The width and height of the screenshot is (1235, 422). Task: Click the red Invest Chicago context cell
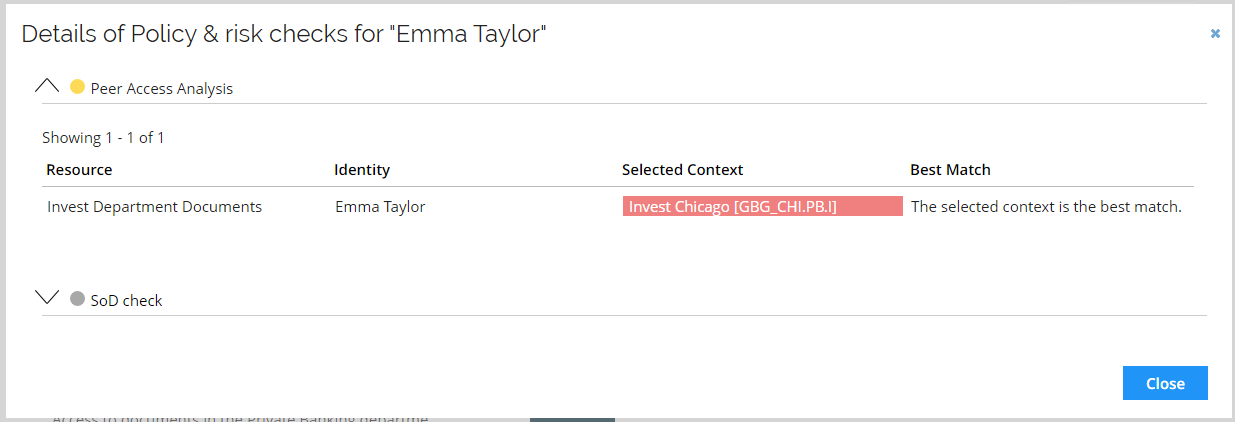[x=762, y=206]
